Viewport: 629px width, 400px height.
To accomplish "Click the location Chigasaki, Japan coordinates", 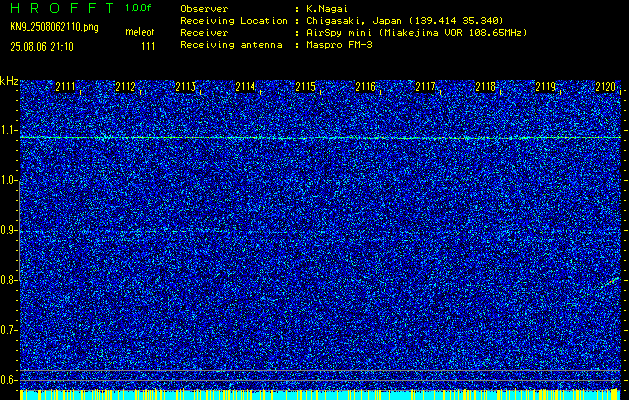I will (405, 21).
